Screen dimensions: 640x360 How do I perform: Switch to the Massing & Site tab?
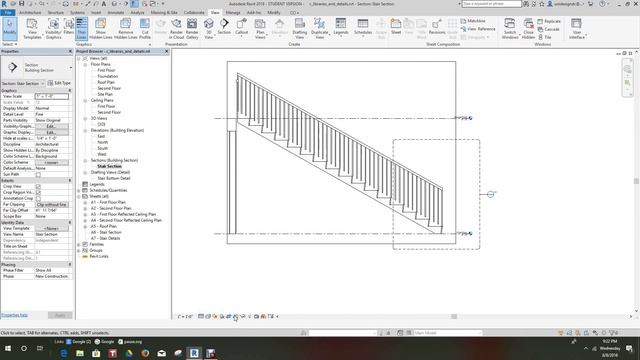click(164, 13)
